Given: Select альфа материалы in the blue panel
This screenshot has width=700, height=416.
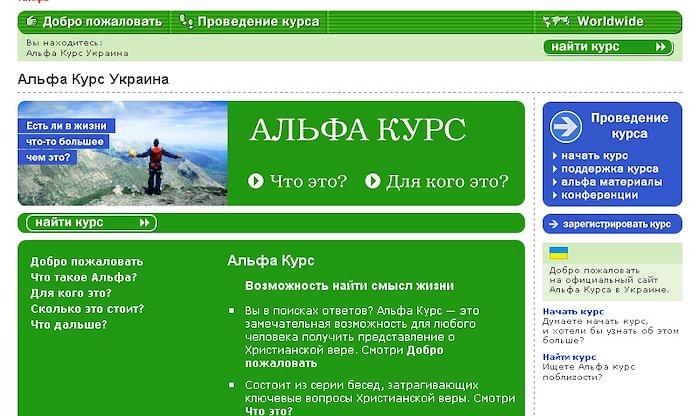Looking at the screenshot, I should (x=611, y=182).
